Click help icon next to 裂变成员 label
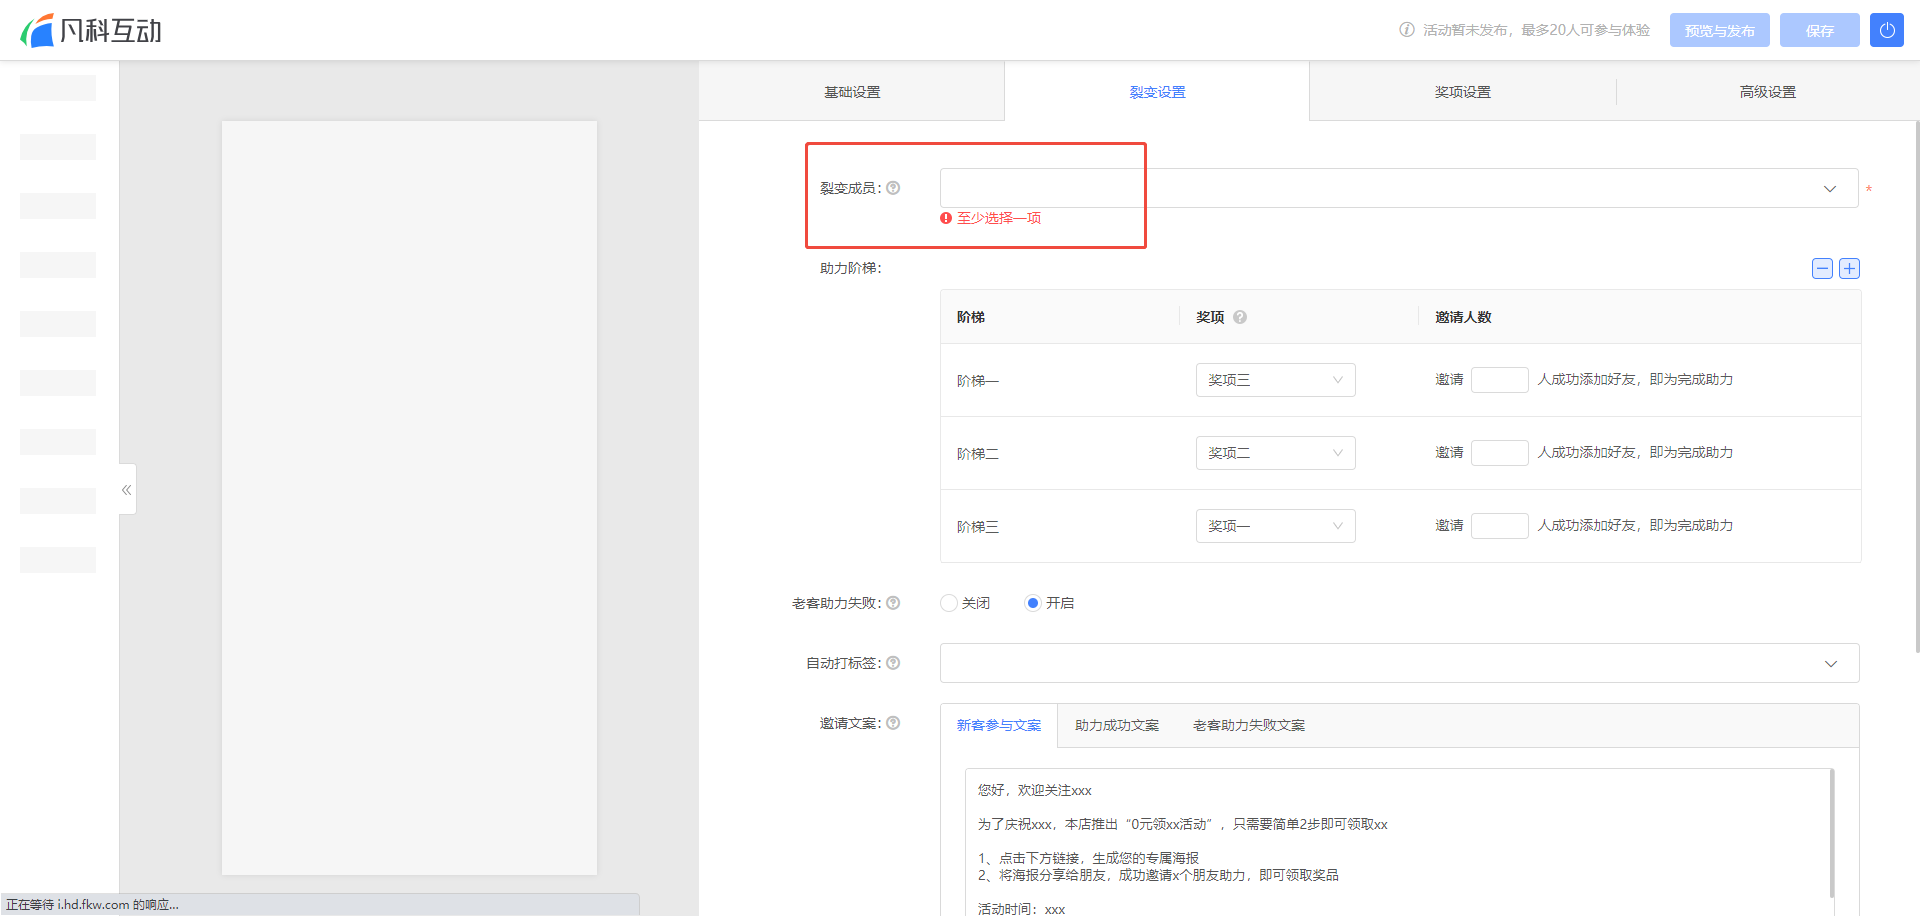Viewport: 1920px width, 916px height. [x=893, y=188]
